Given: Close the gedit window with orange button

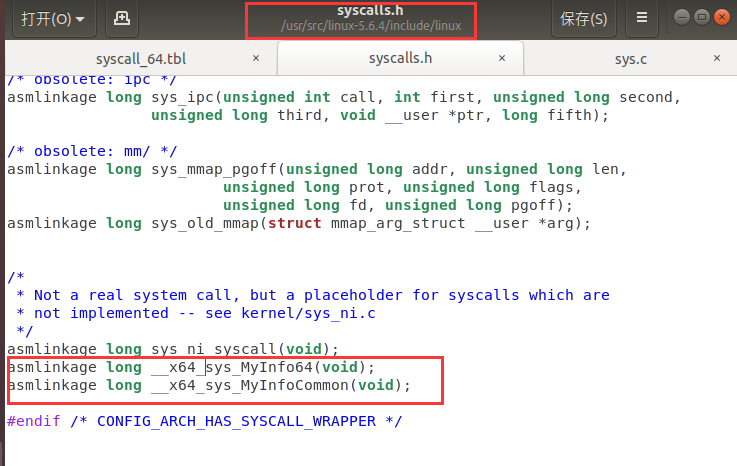Looking at the screenshot, I should pos(721,17).
